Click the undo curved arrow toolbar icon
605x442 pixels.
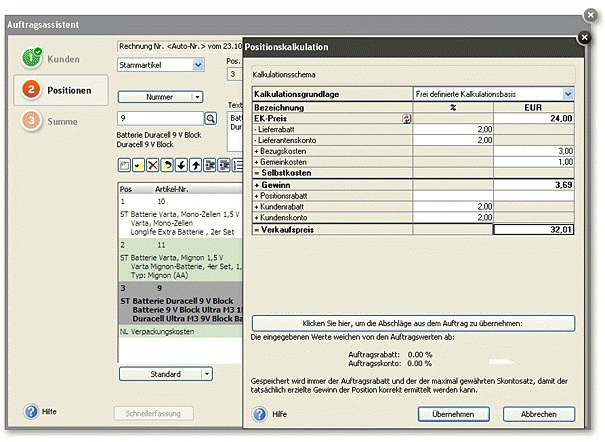pos(167,165)
